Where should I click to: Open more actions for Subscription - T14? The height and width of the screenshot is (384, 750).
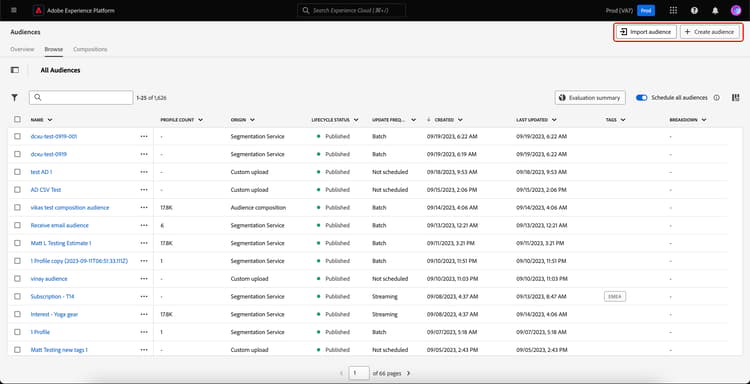144,296
